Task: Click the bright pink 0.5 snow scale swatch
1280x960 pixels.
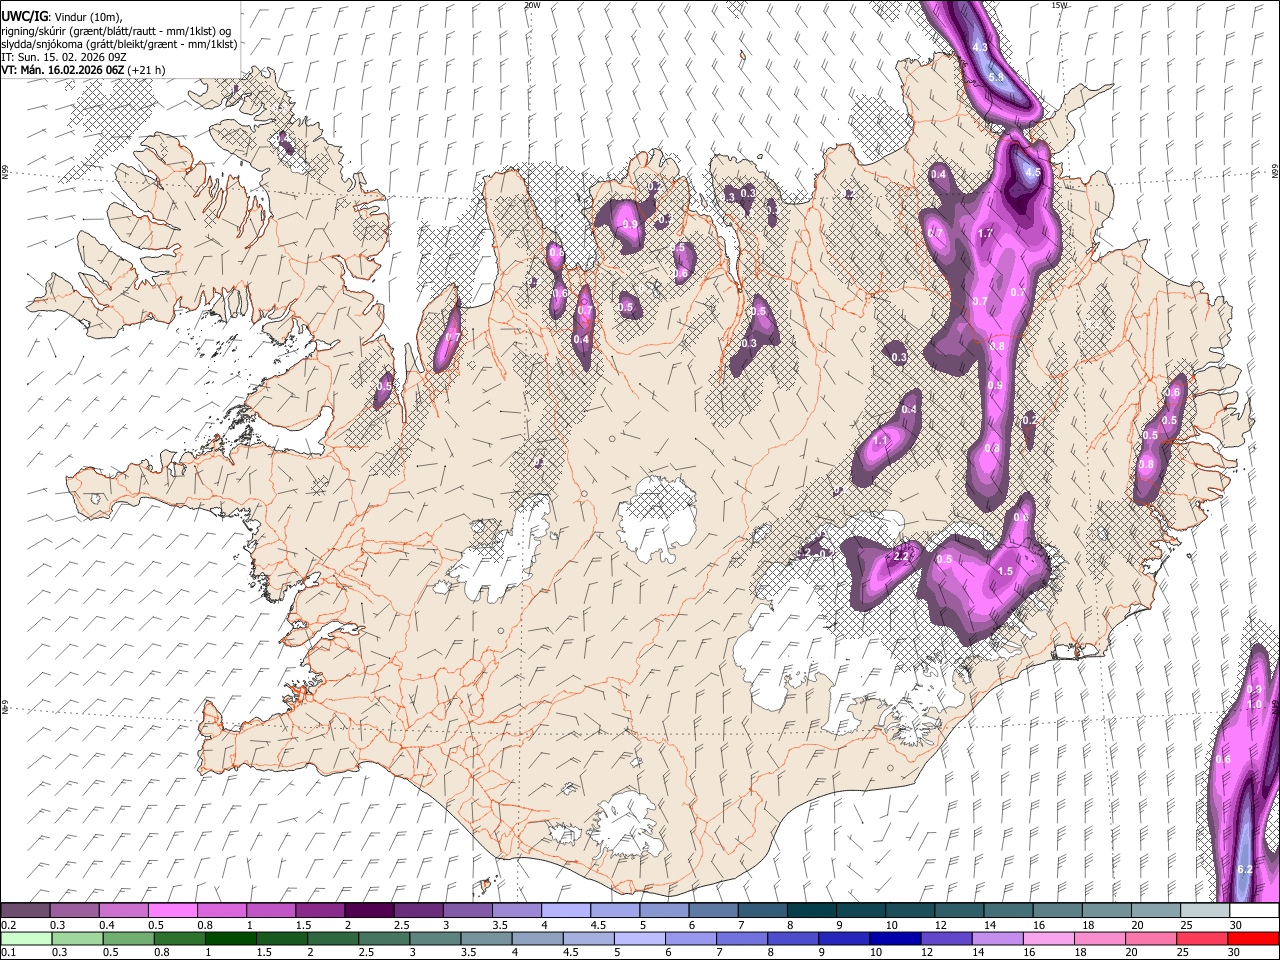Action: point(172,911)
